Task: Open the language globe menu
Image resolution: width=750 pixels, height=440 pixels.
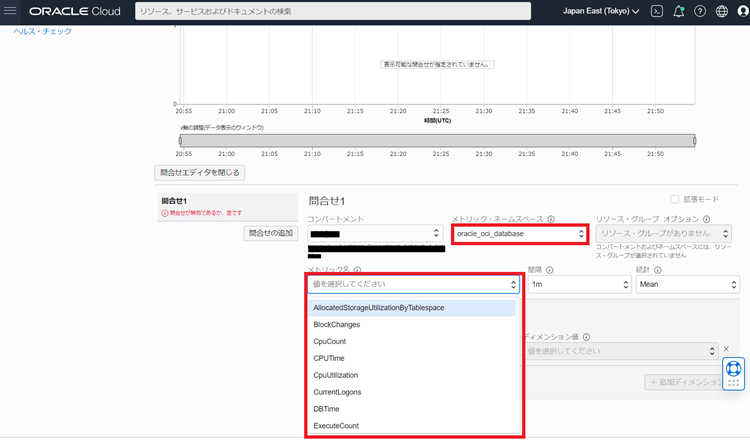Action: click(x=722, y=12)
